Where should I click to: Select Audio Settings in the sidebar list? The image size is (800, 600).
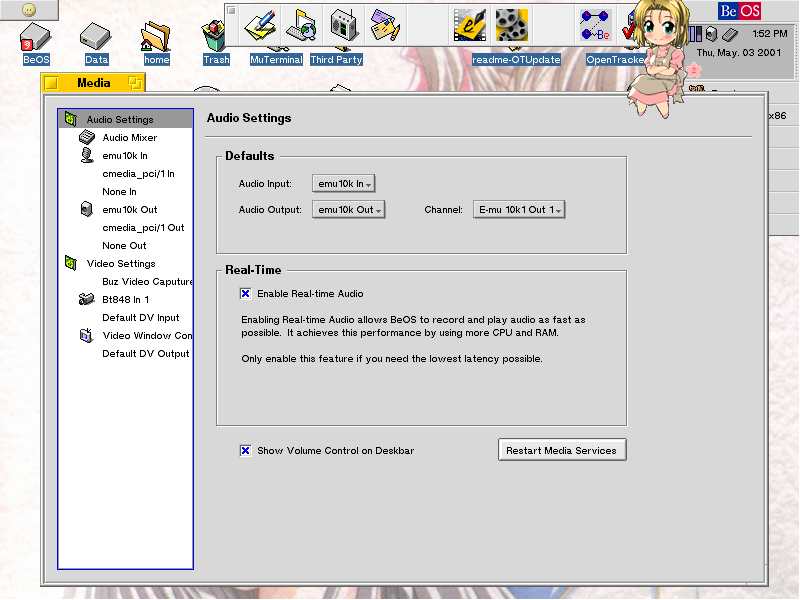tap(119, 120)
